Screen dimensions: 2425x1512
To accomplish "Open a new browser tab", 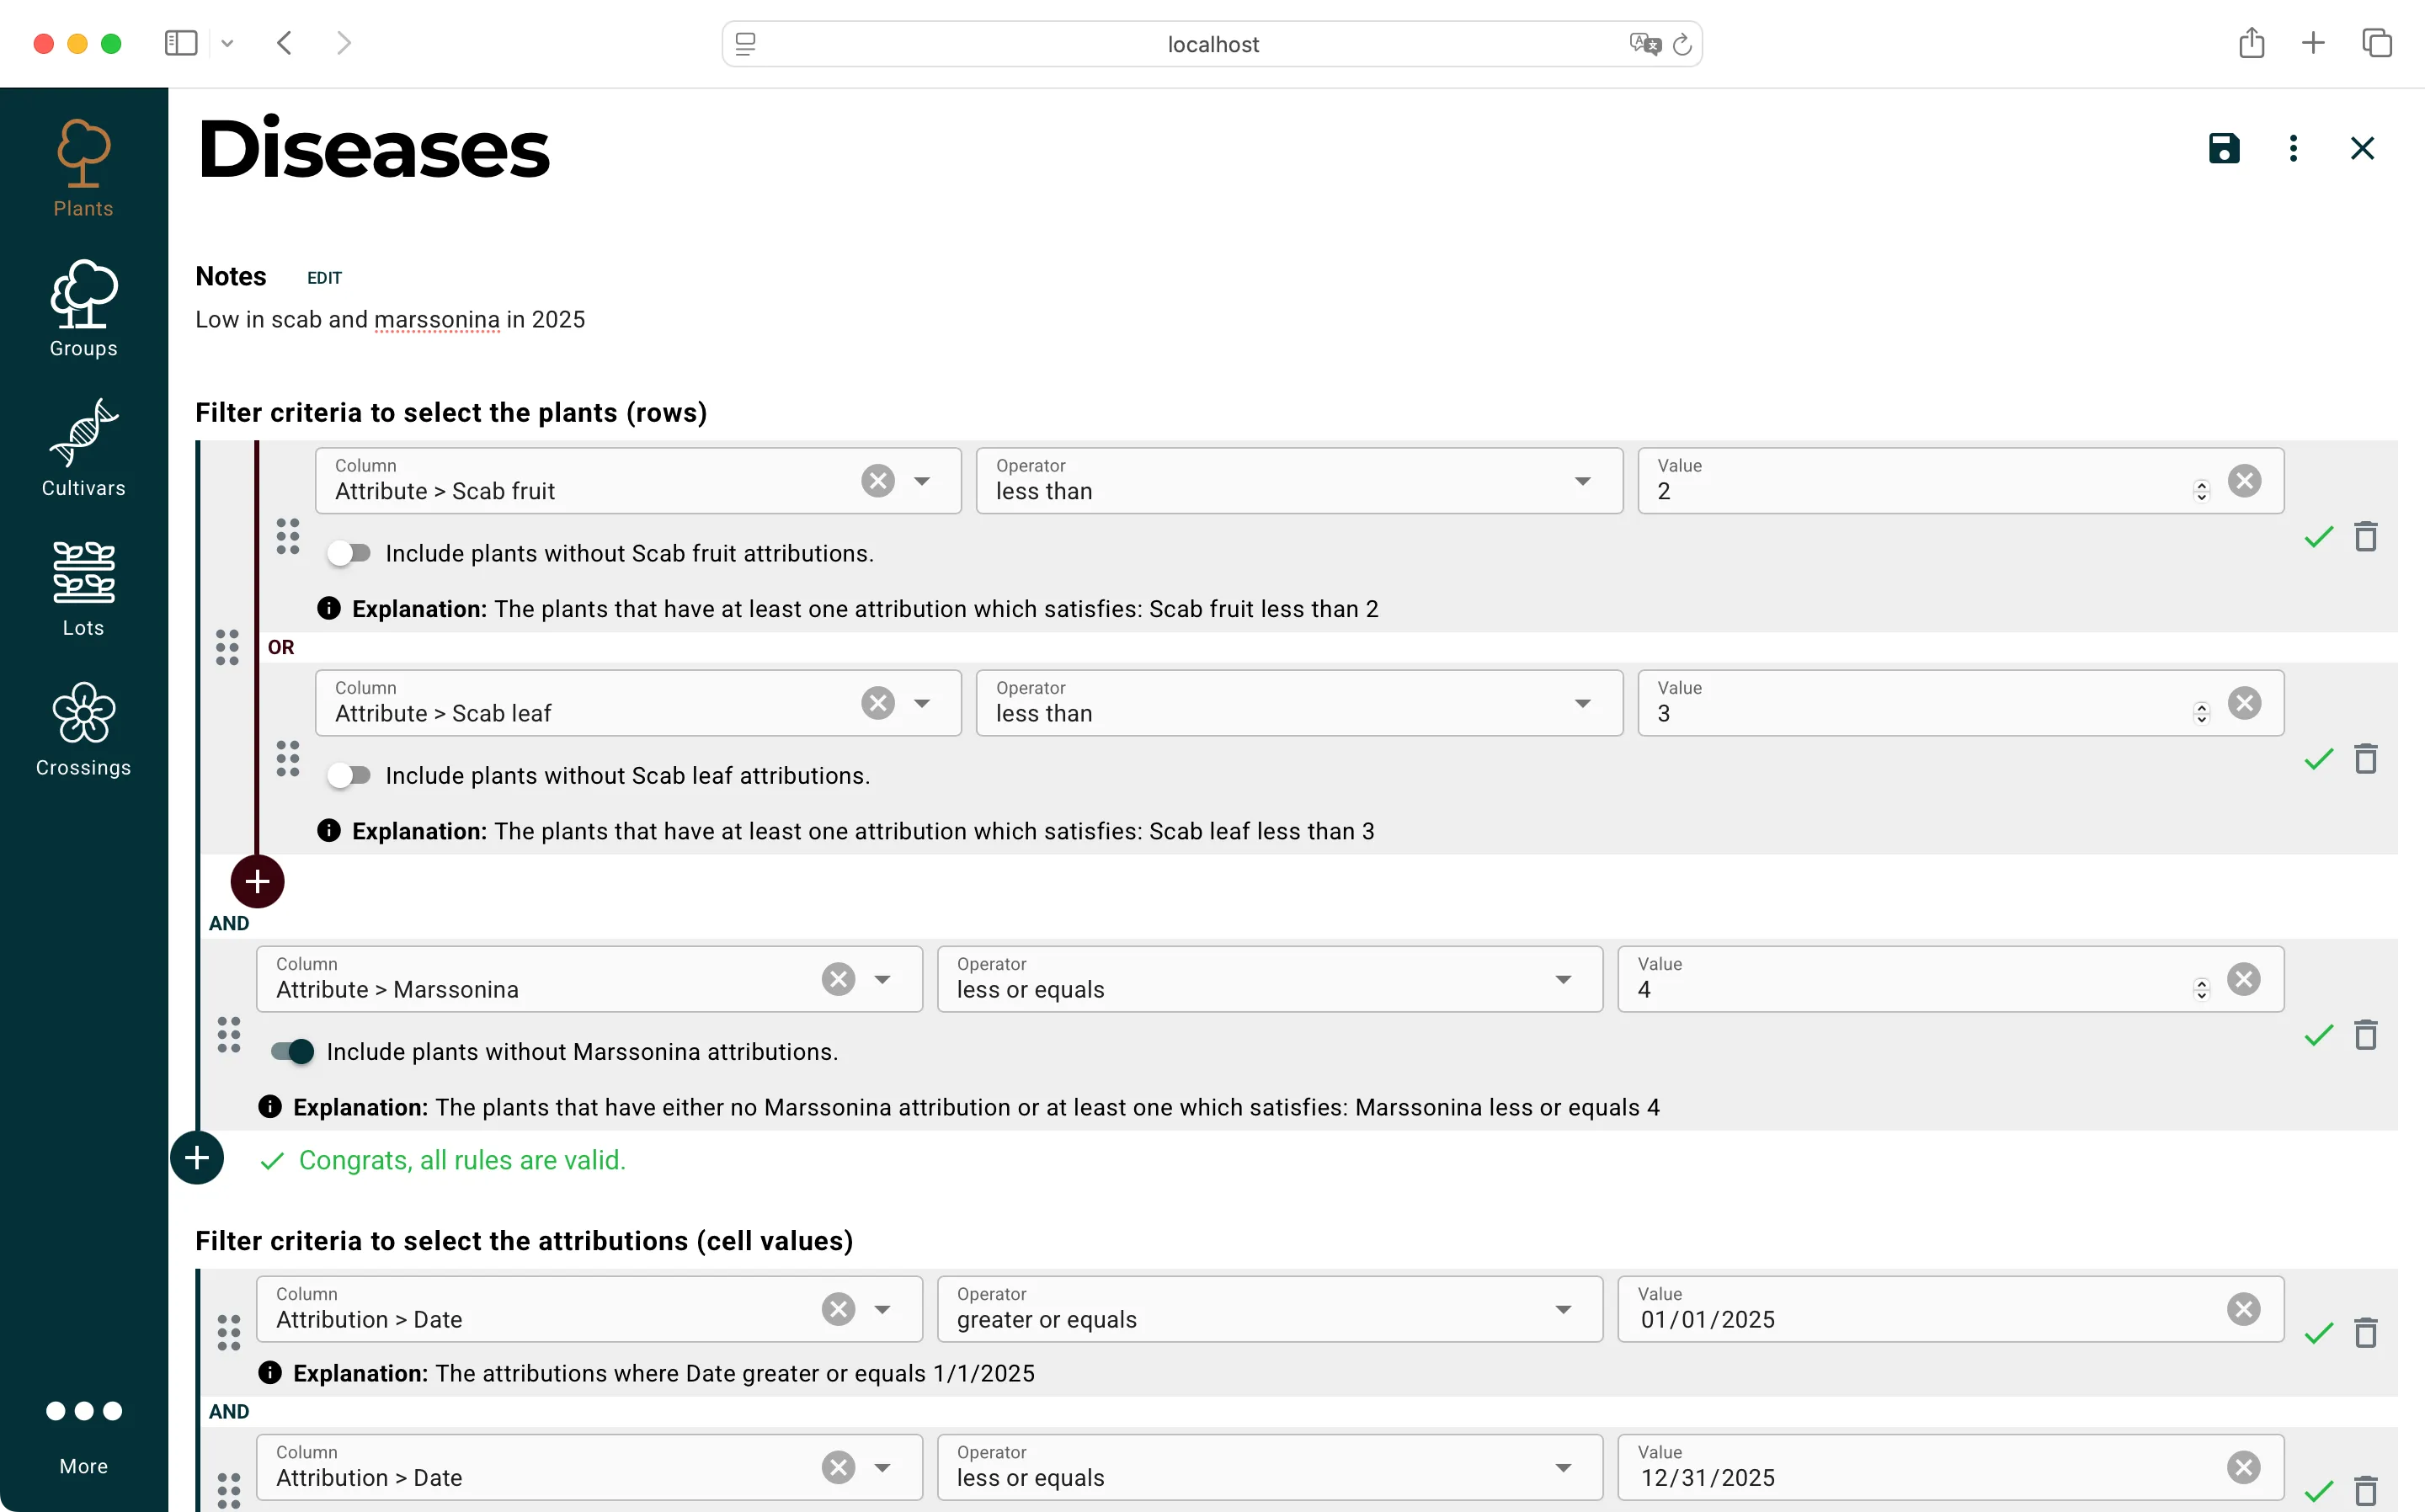I will [2313, 43].
